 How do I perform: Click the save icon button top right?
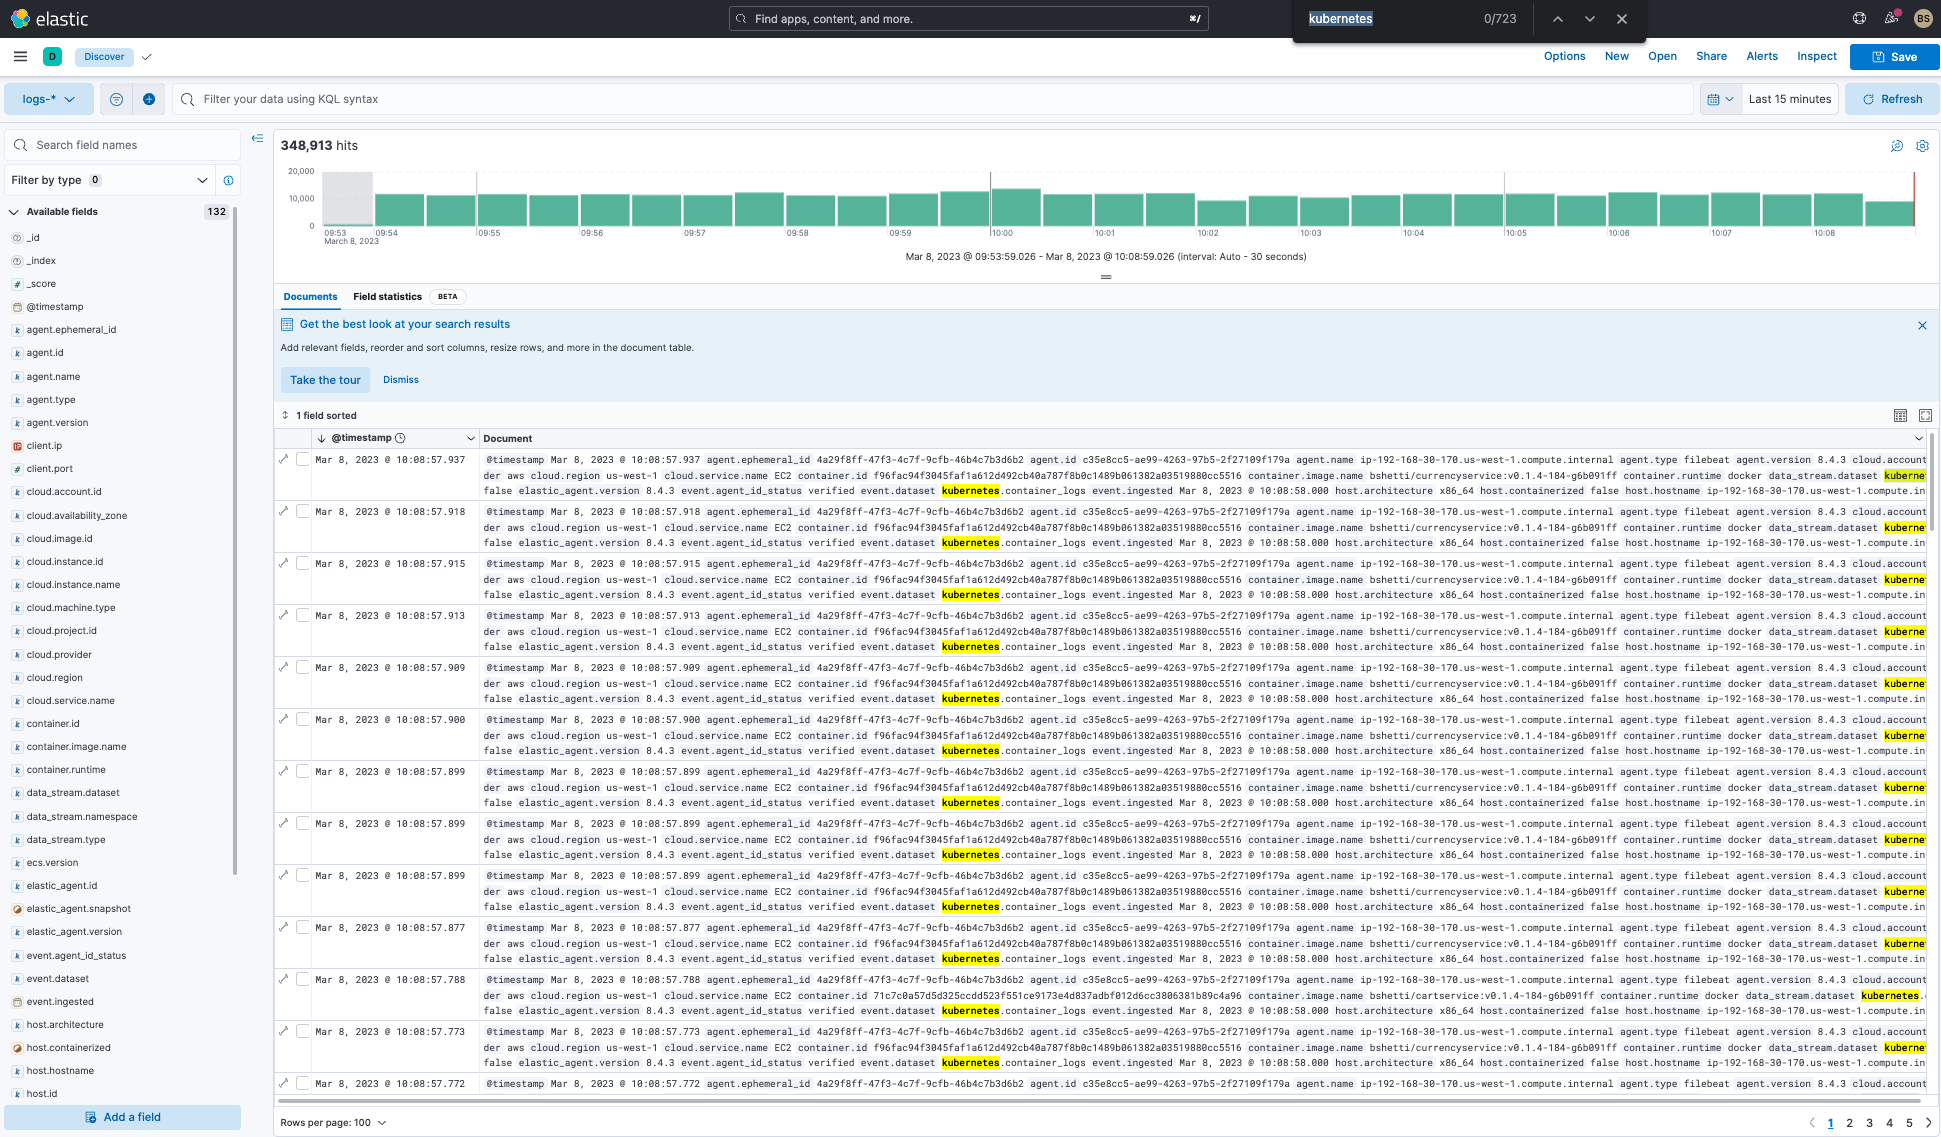click(1895, 57)
